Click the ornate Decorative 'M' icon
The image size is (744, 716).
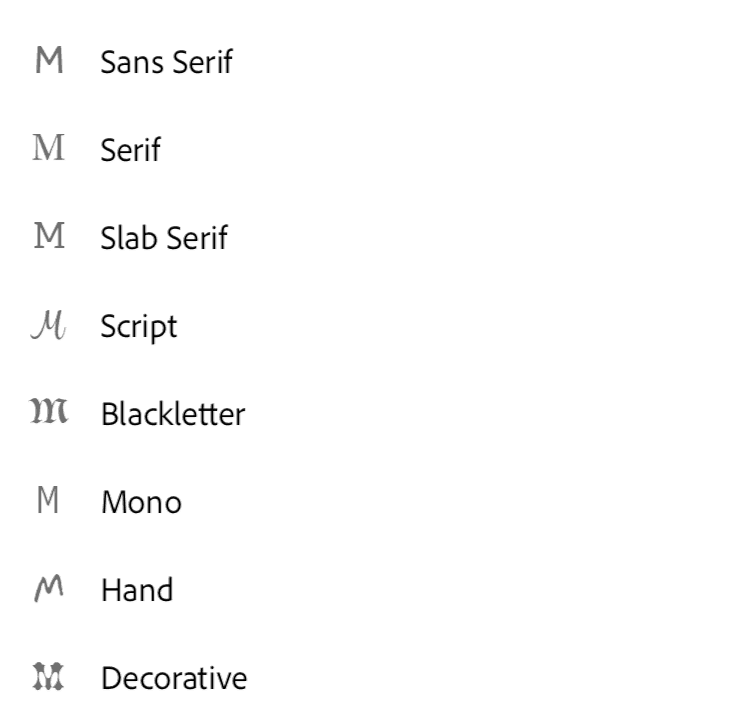(49, 678)
